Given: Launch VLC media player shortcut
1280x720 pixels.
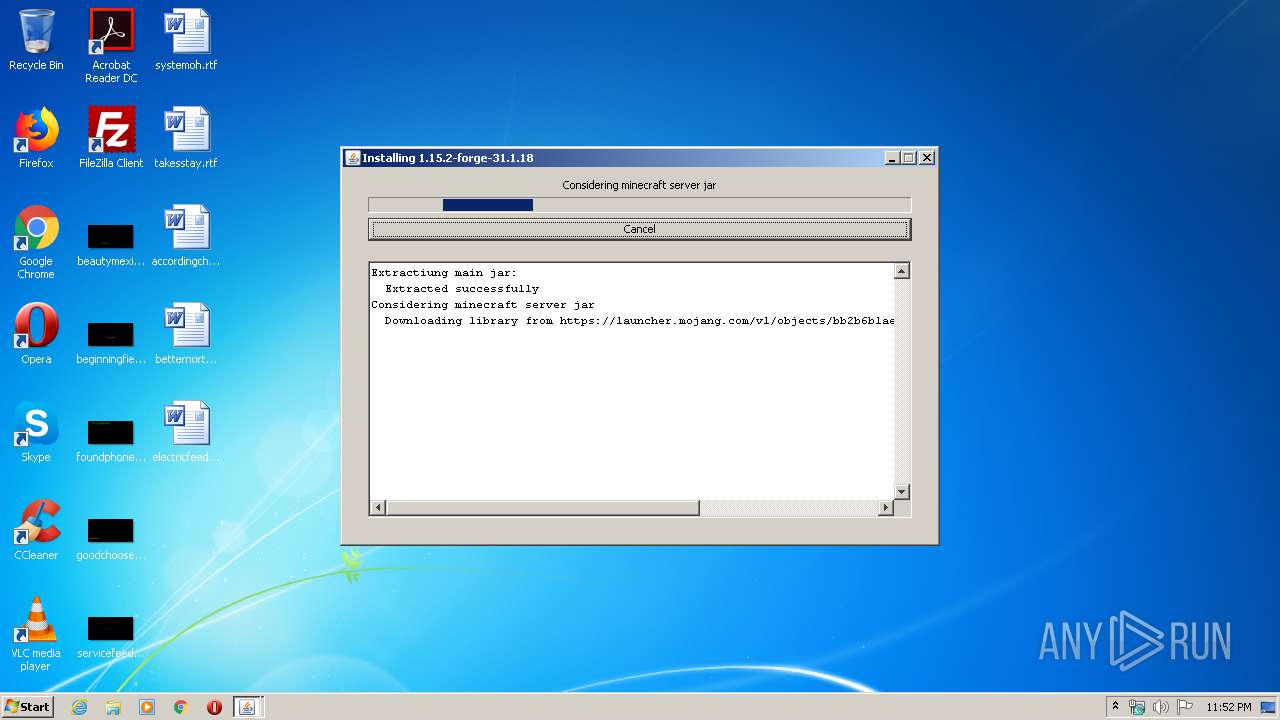Looking at the screenshot, I should (36, 634).
